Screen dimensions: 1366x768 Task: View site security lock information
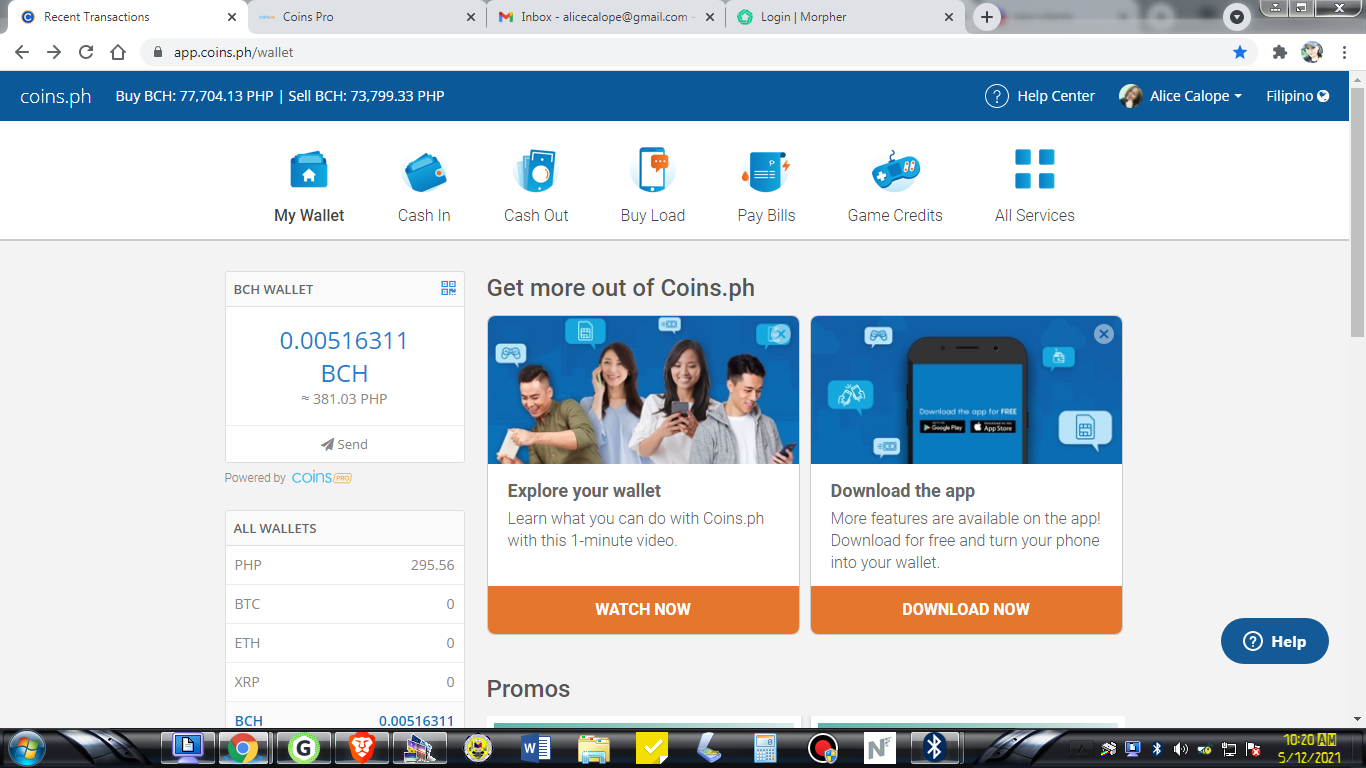[x=158, y=52]
